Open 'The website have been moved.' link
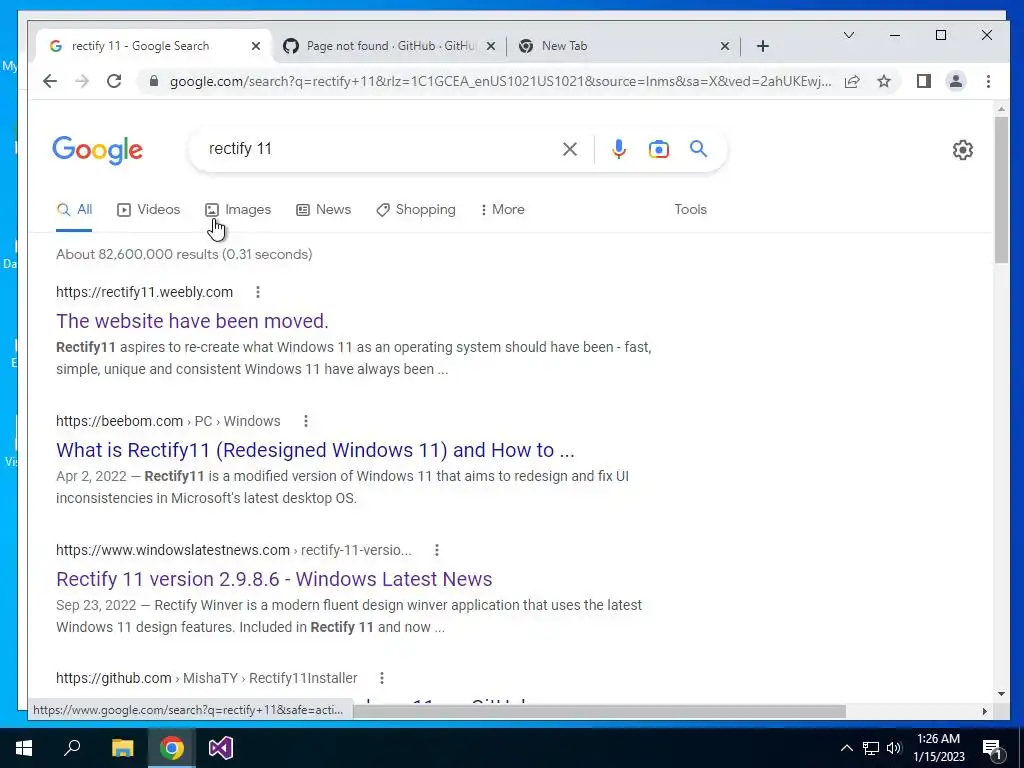This screenshot has height=768, width=1024. tap(192, 321)
